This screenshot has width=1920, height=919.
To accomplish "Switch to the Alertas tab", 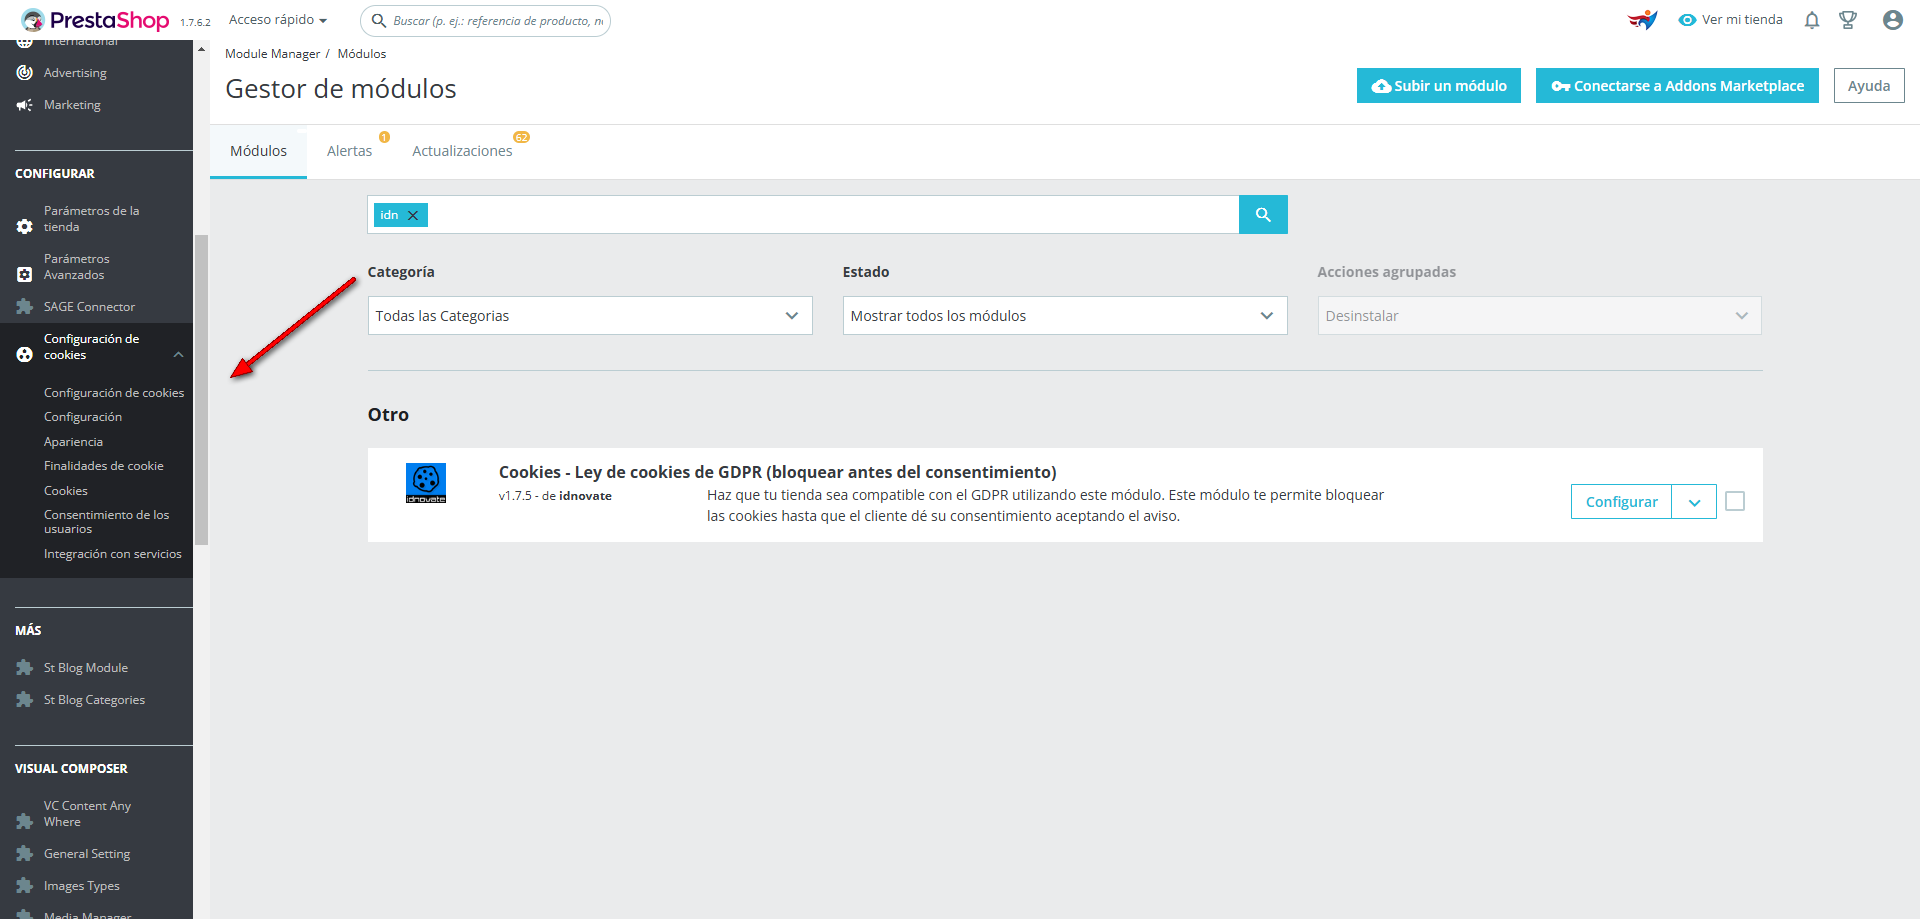I will pos(349,151).
